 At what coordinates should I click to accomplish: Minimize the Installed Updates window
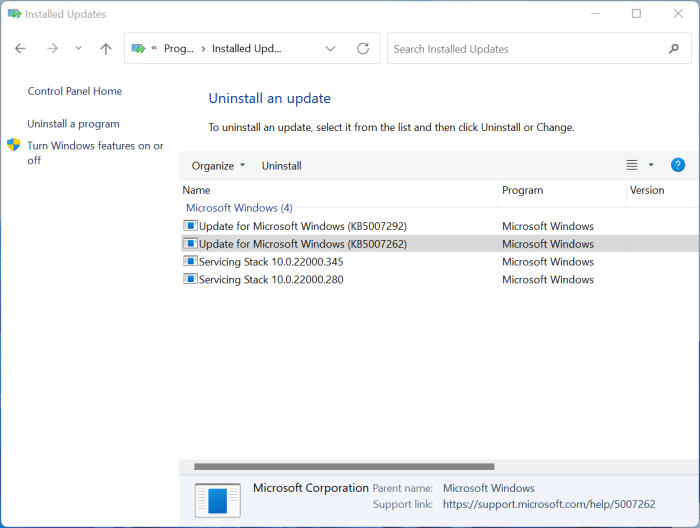595,14
